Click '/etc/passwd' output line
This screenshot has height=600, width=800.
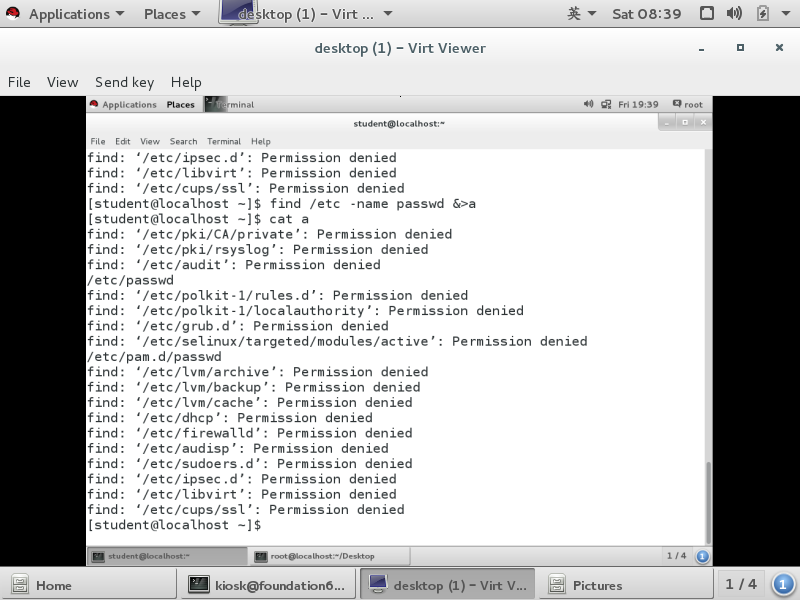coord(131,280)
